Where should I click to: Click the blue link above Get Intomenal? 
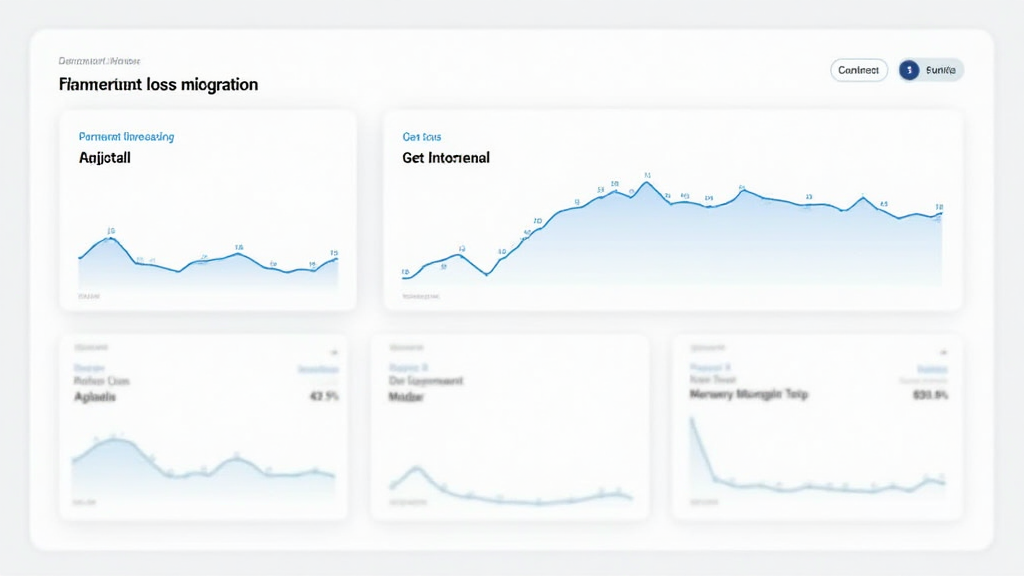coord(422,136)
